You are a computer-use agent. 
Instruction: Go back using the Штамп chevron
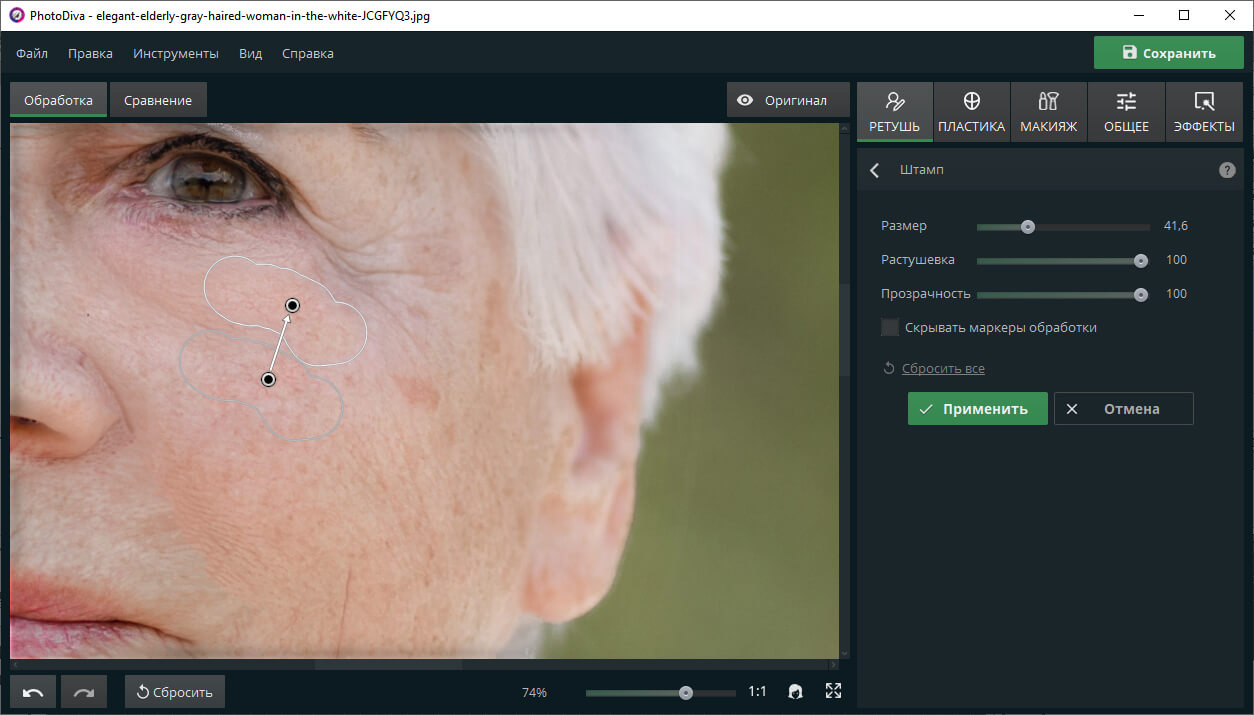[875, 170]
